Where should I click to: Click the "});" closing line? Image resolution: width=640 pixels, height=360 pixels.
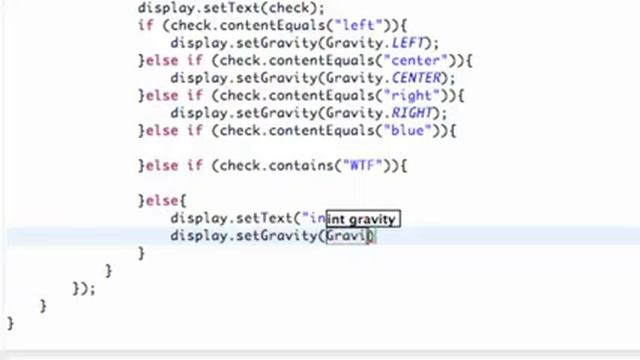pyautogui.click(x=84, y=289)
